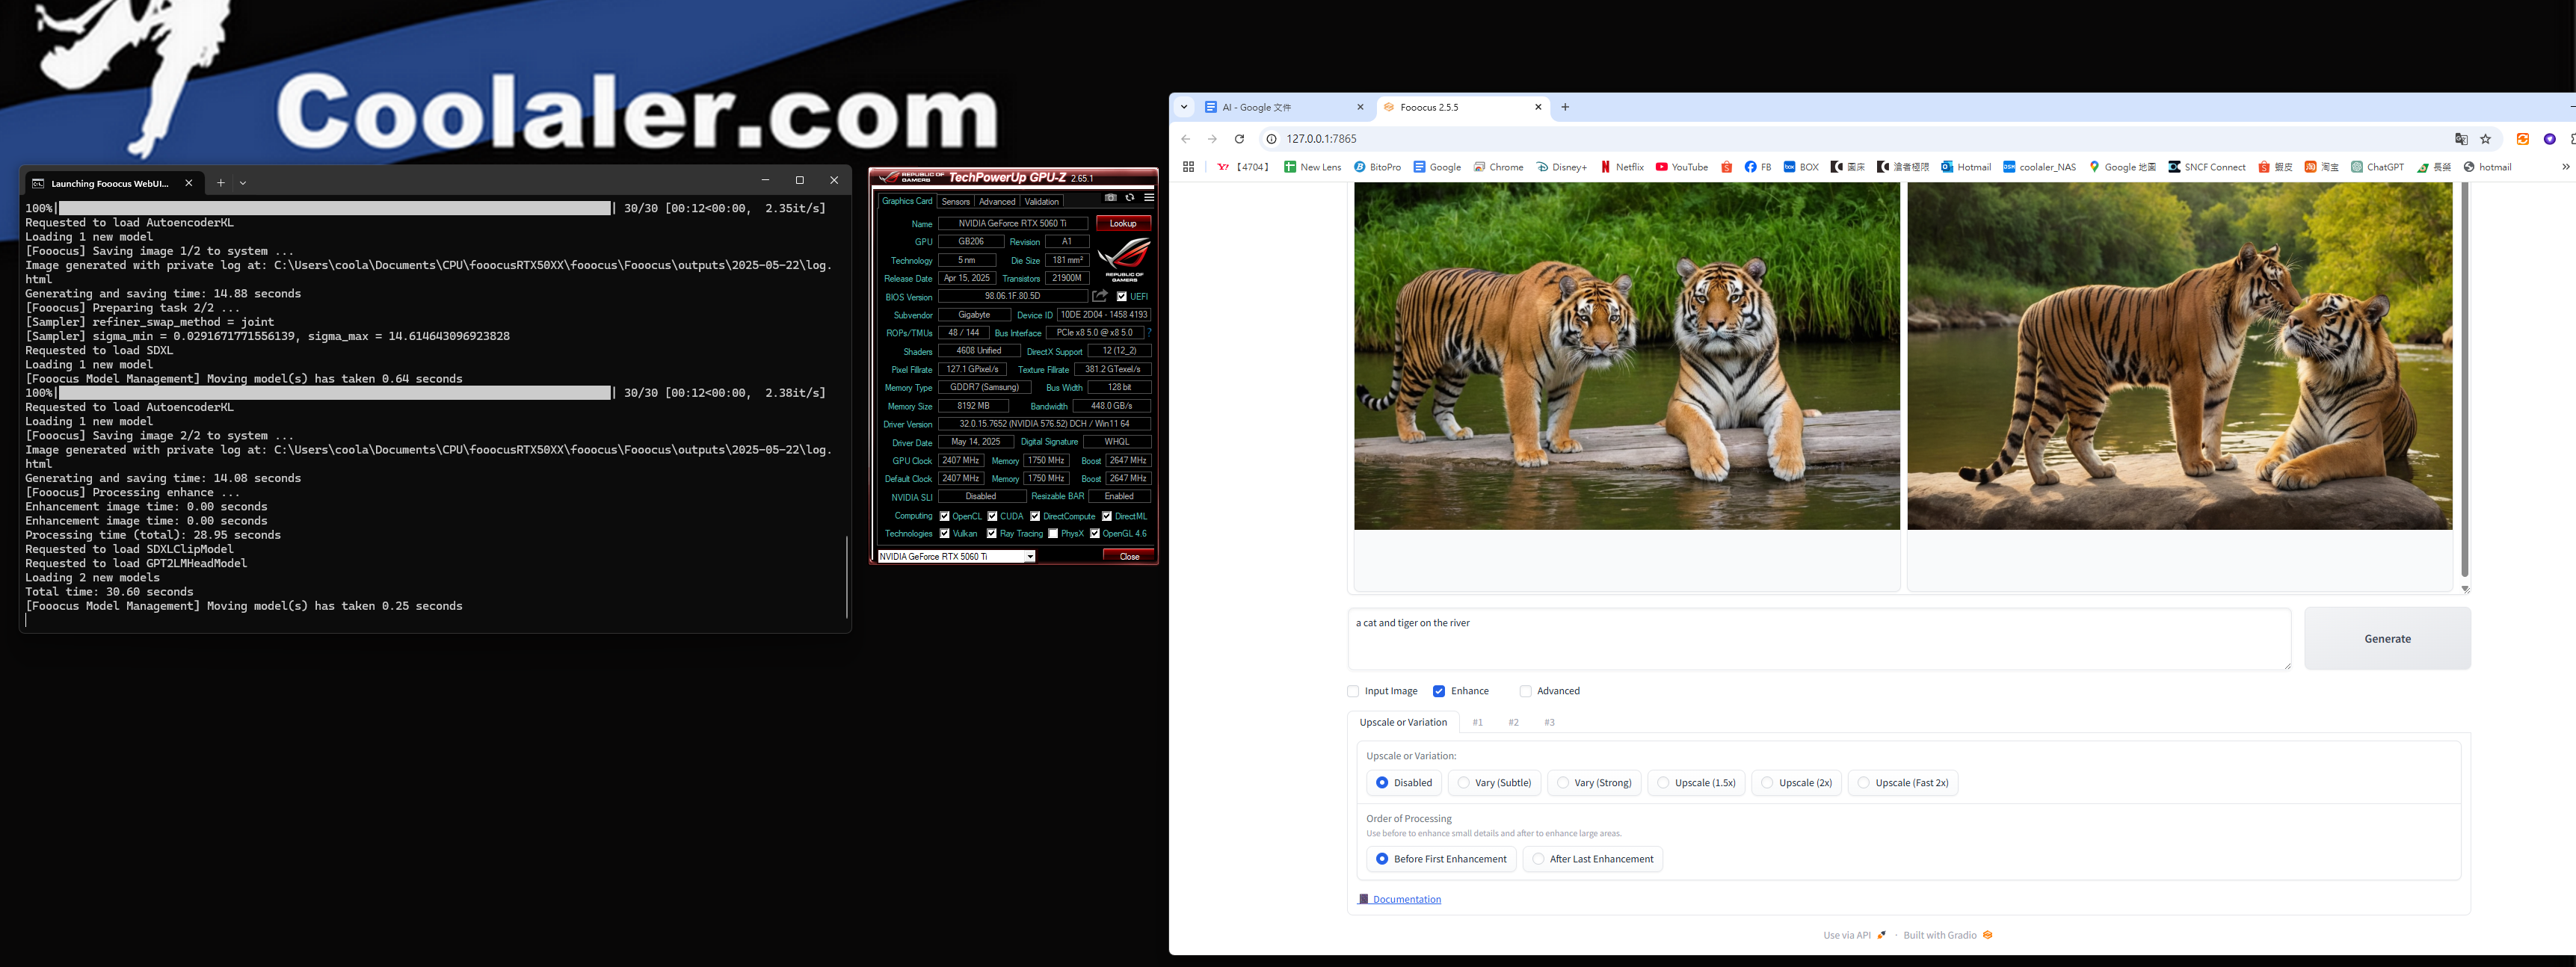
Task: Open a new browser tab with plus icon
Action: (1565, 107)
